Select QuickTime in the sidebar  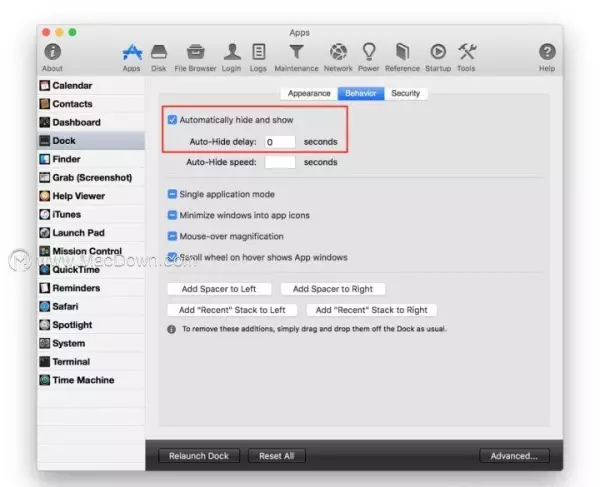click(91, 269)
